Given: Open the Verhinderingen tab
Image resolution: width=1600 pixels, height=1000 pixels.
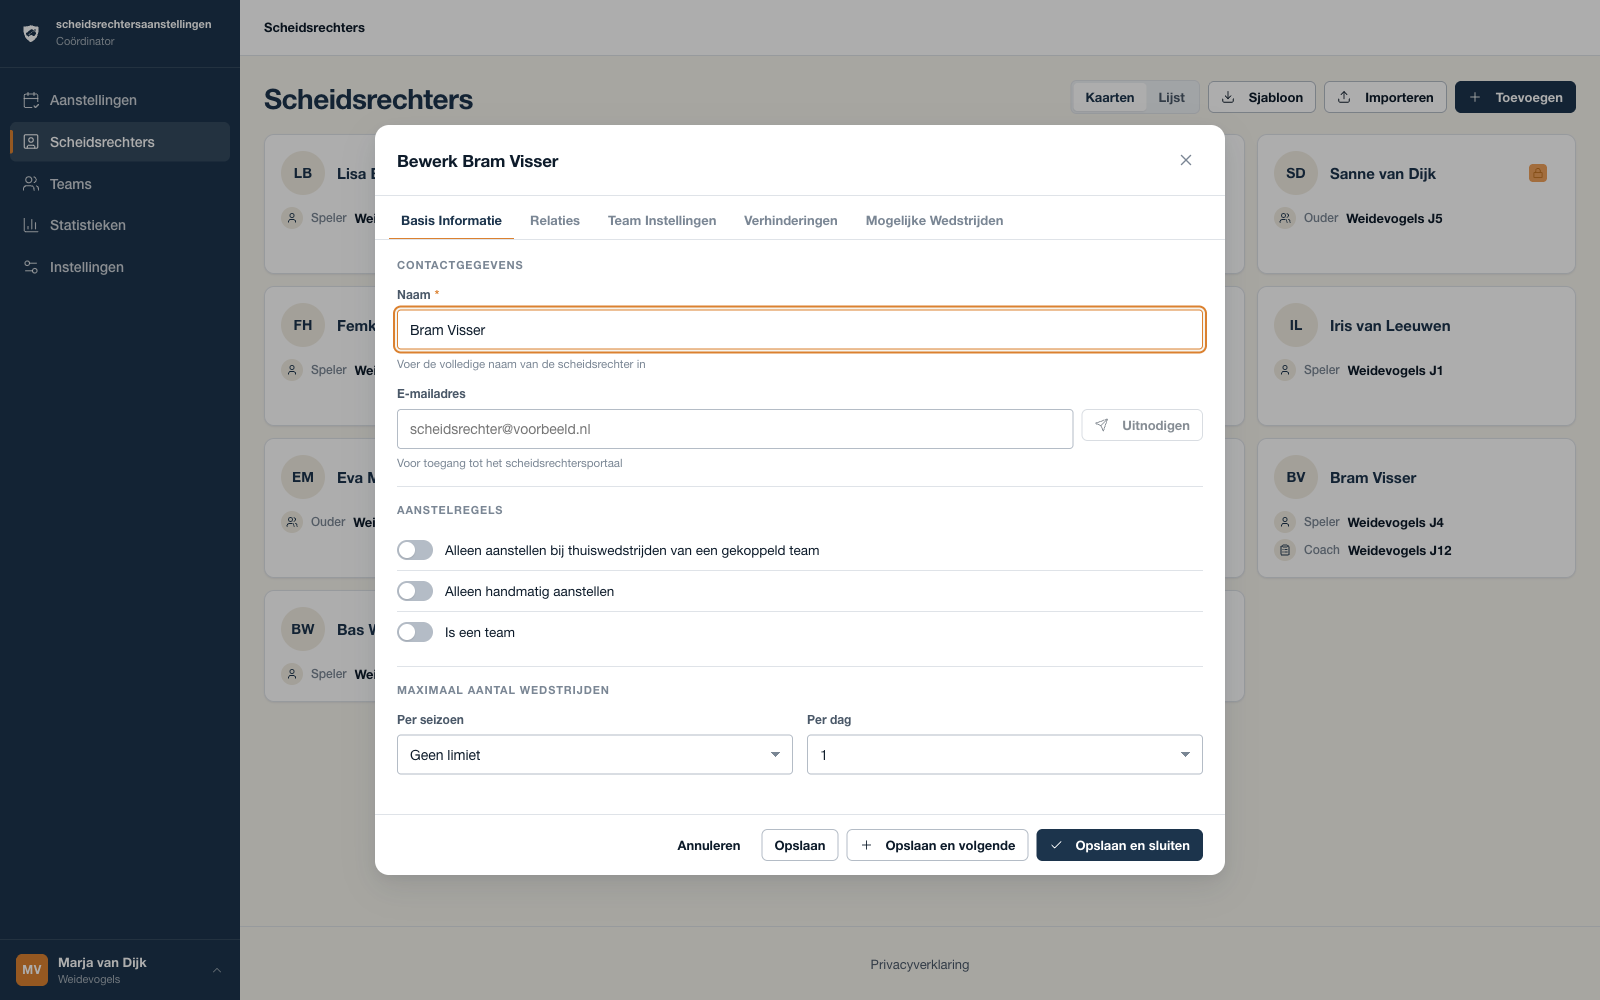Looking at the screenshot, I should point(791,220).
